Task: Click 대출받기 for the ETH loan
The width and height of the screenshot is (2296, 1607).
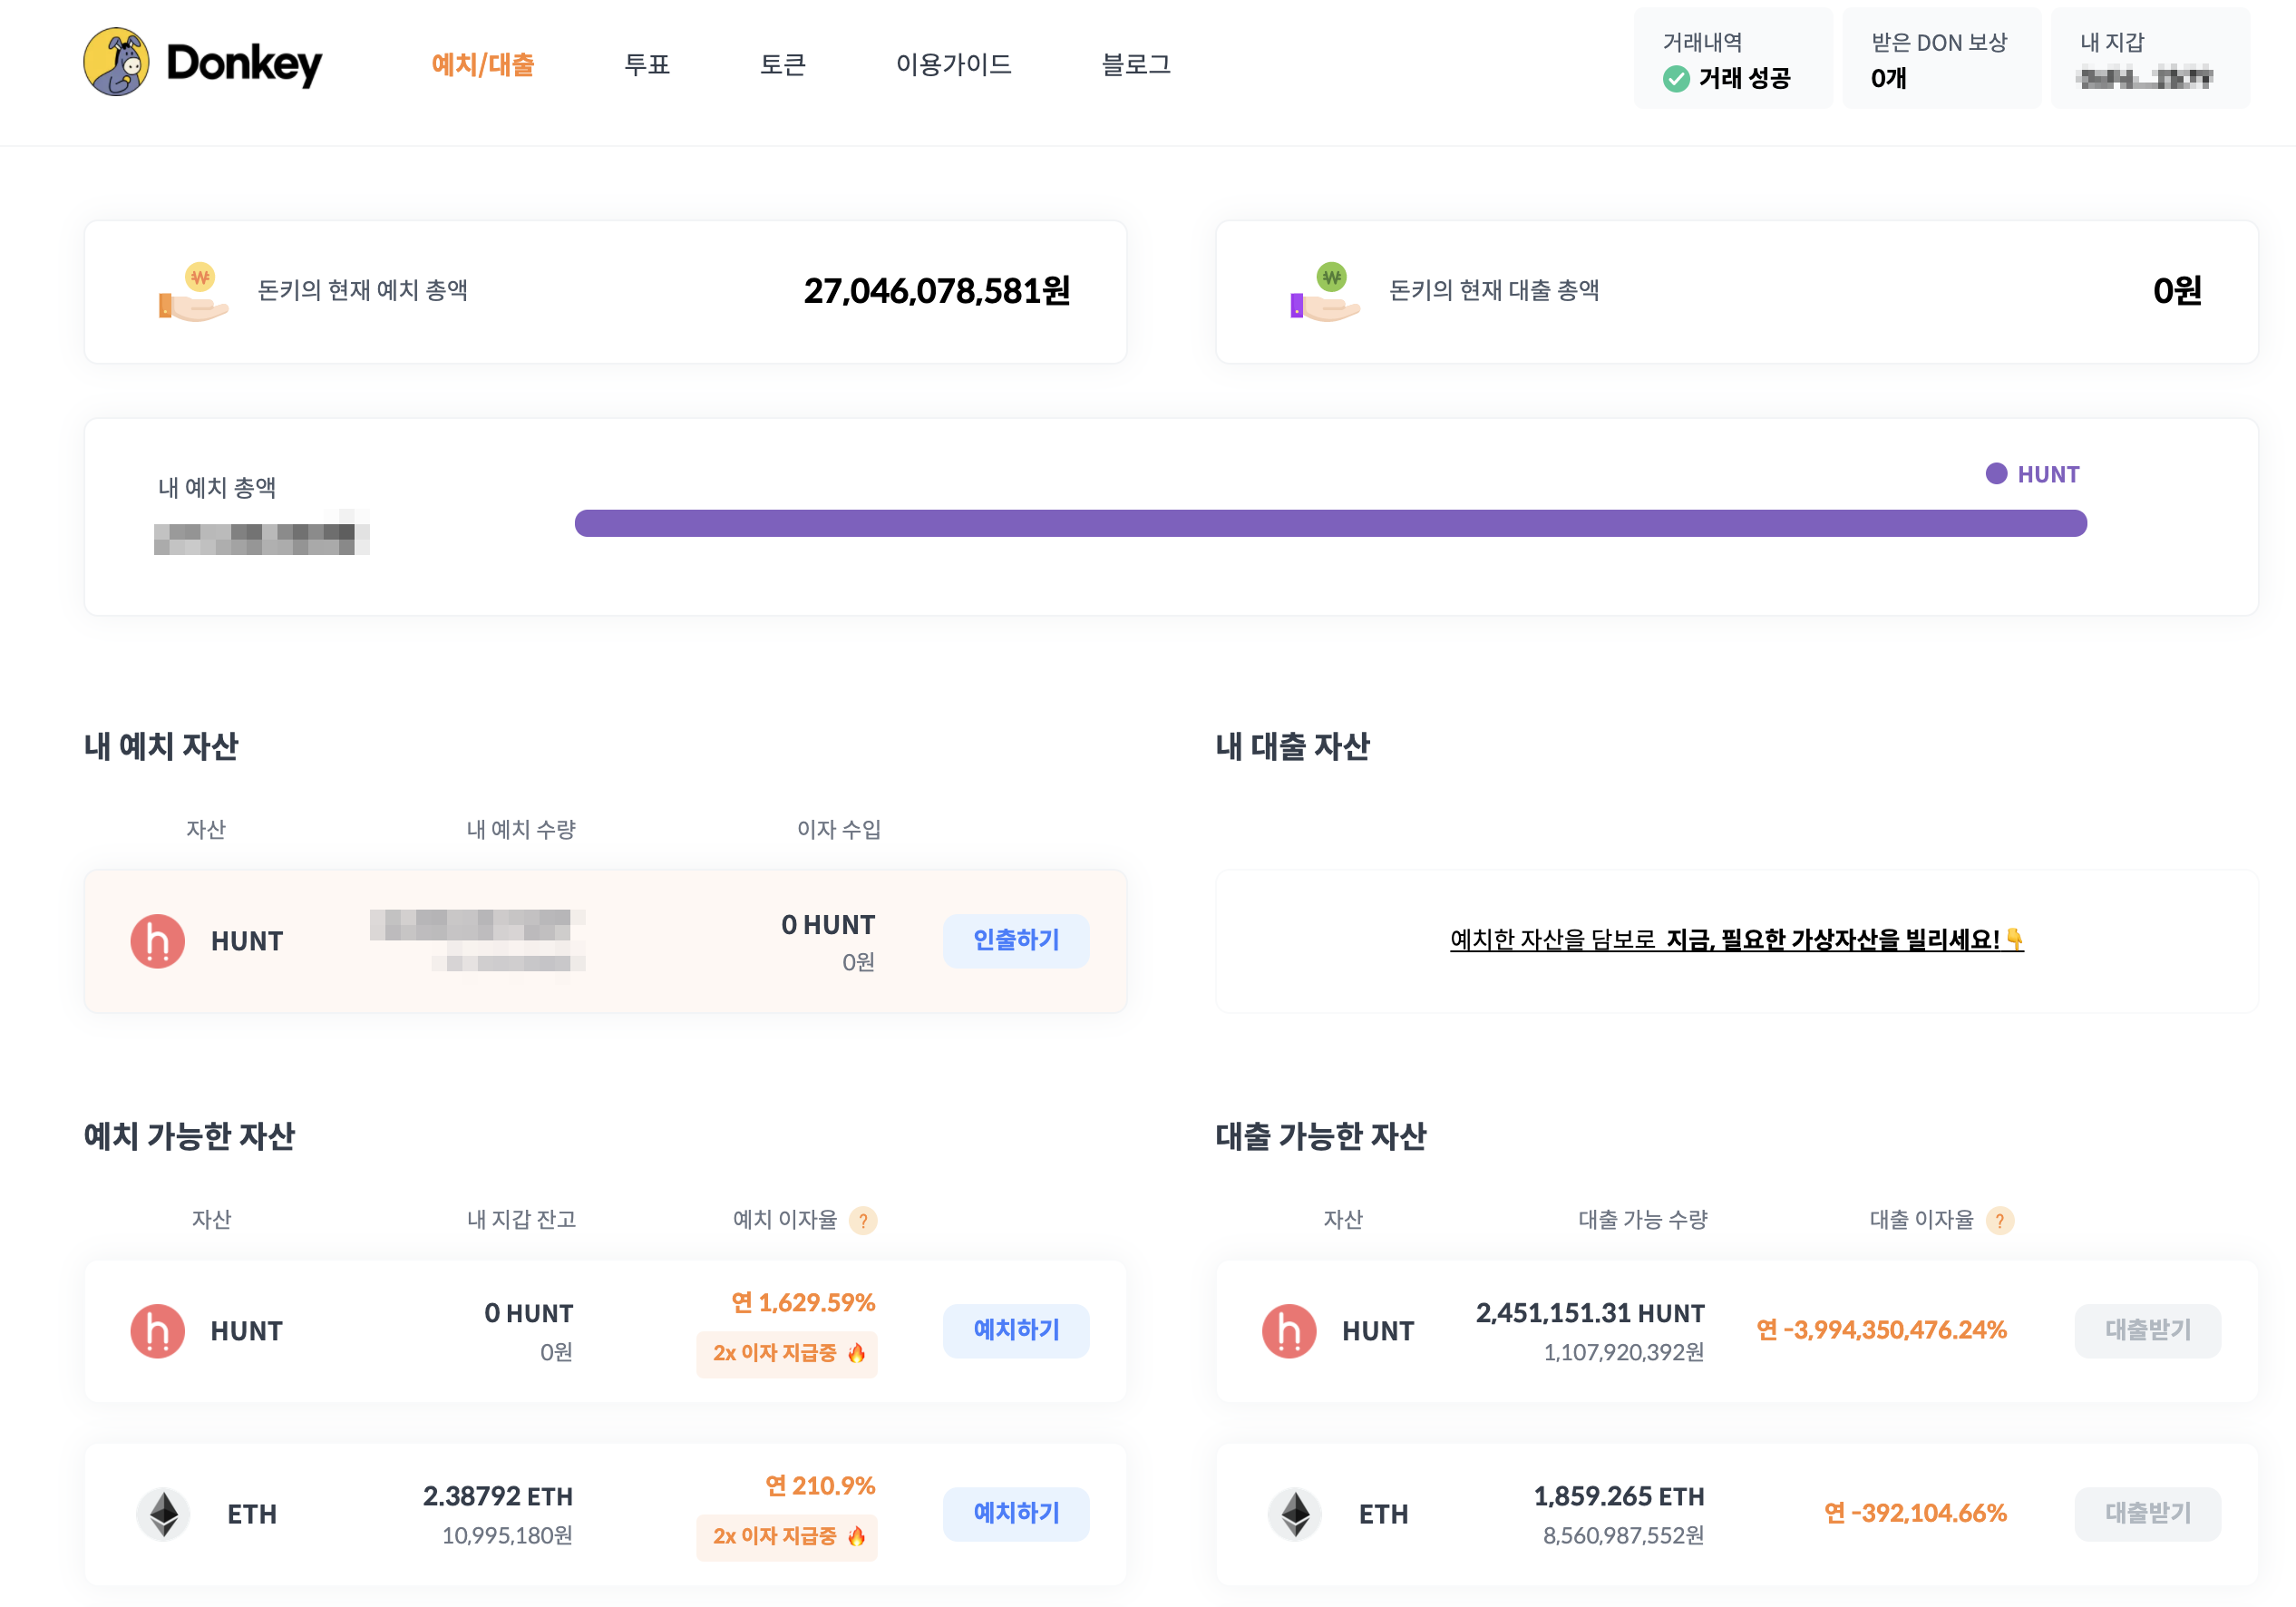Action: pos(2147,1513)
